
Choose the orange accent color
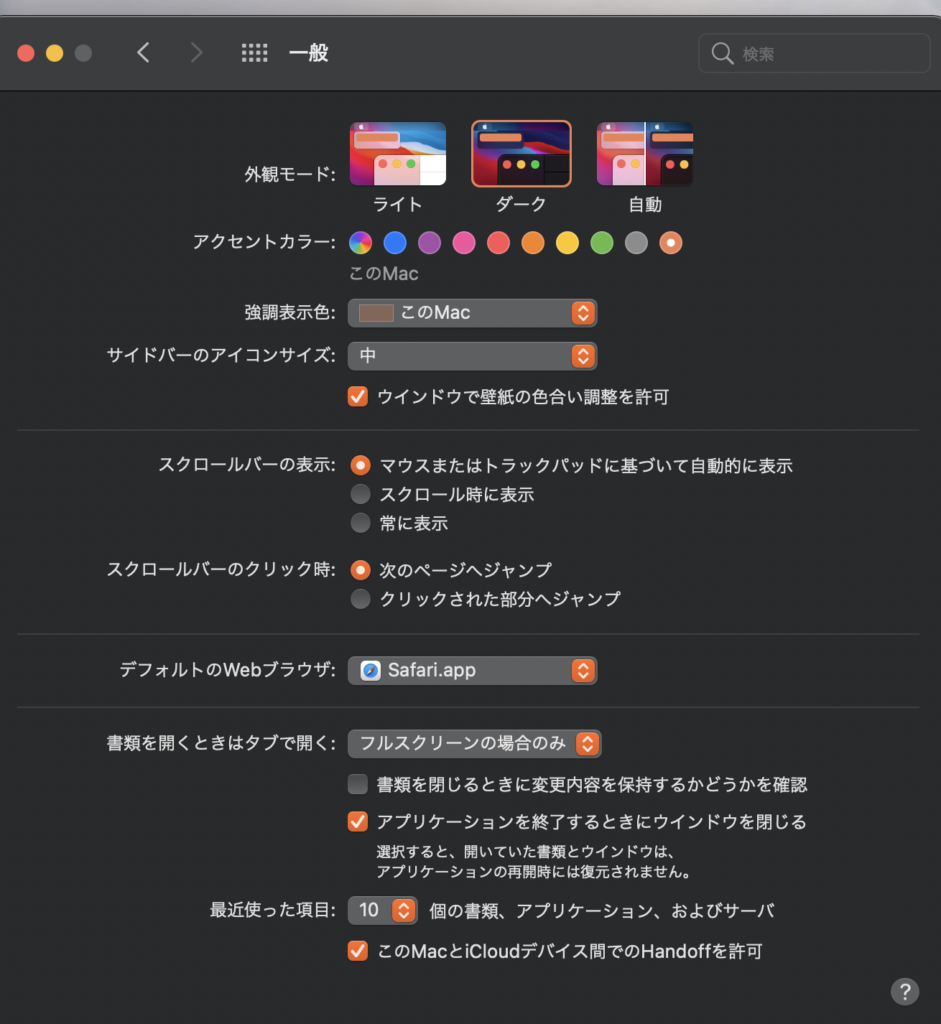click(533, 243)
